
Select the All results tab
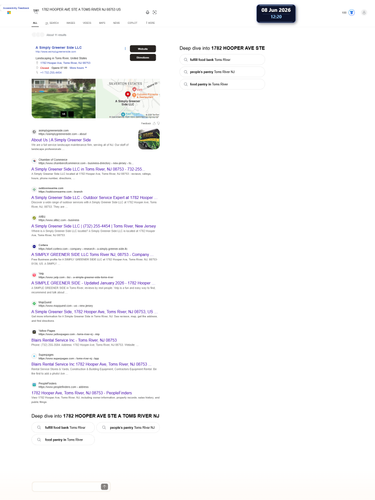(35, 23)
